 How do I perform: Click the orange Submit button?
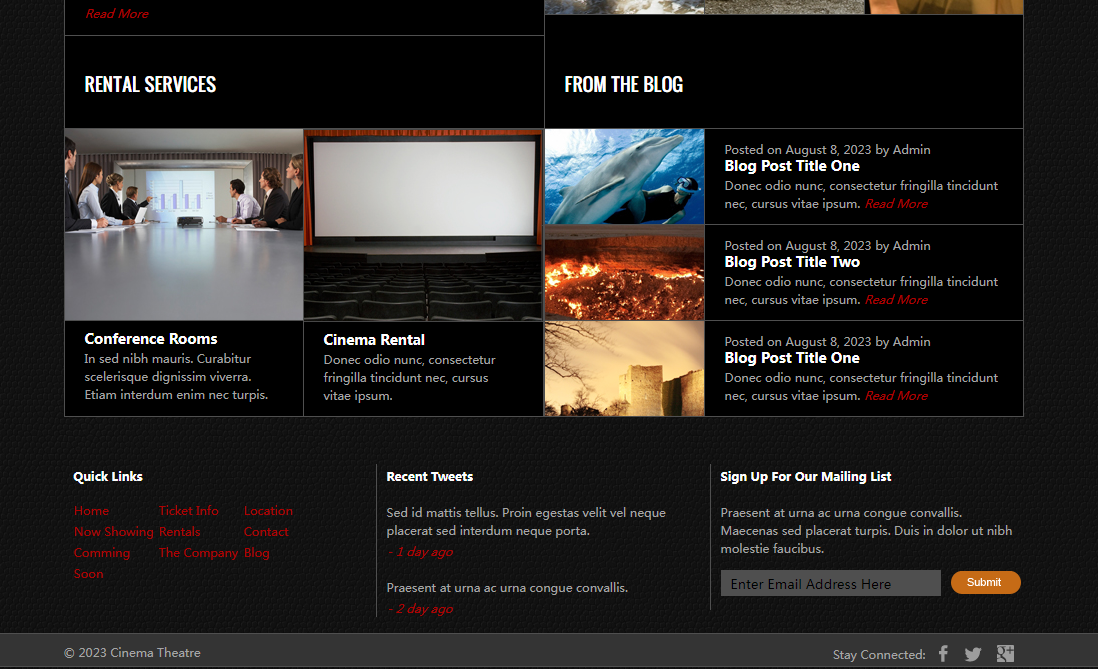tap(985, 582)
